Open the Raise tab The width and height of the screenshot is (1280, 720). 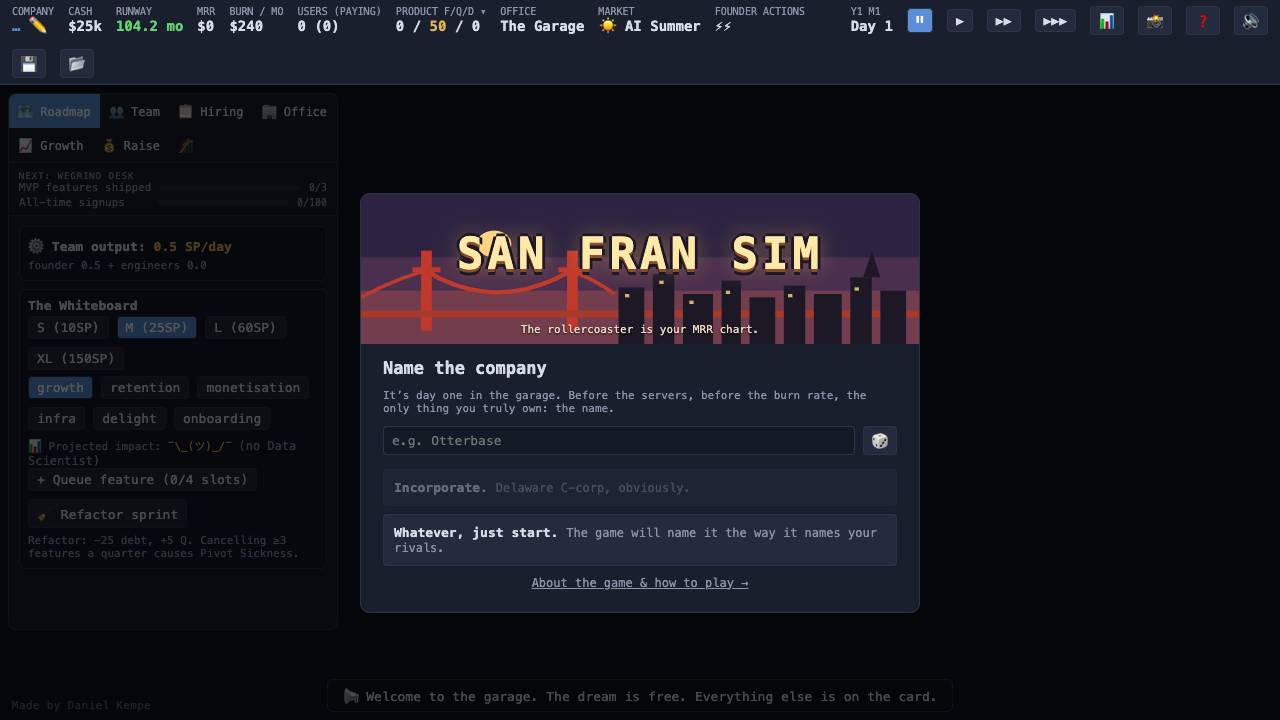131,146
